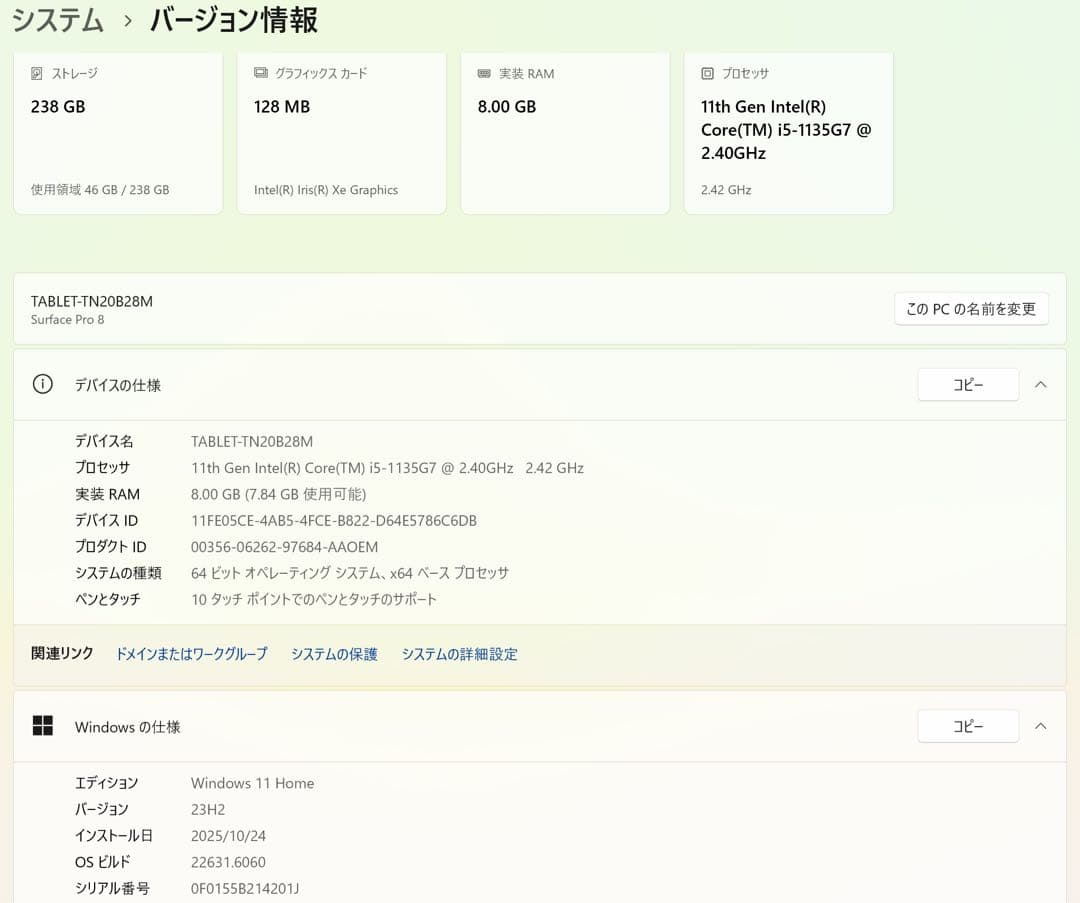The width and height of the screenshot is (1080, 903).
Task: Click the プロセッサ chip icon
Action: [708, 73]
